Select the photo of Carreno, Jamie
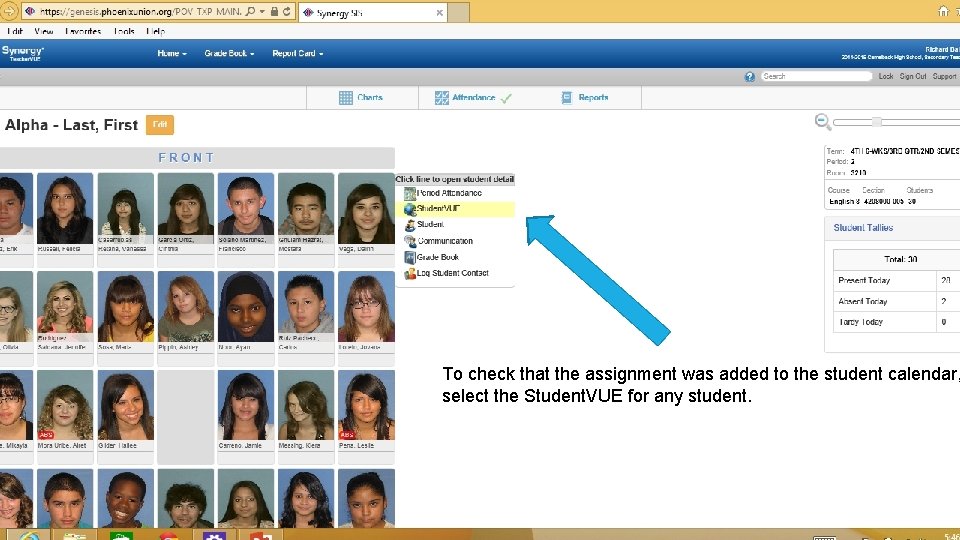960x540 pixels. 246,405
